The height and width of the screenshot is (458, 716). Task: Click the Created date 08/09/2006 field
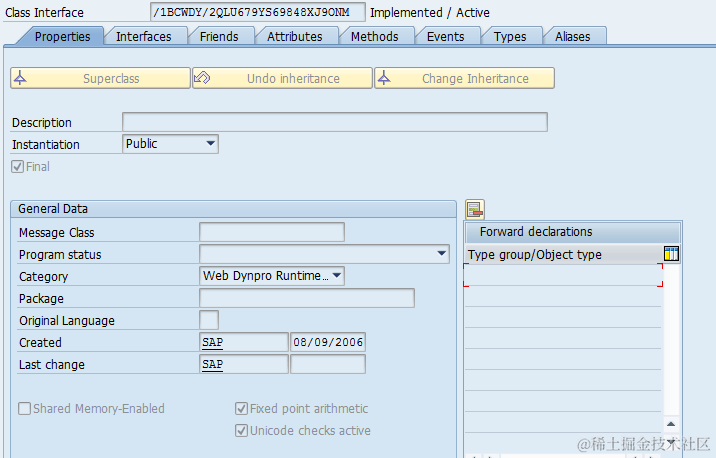click(x=328, y=342)
